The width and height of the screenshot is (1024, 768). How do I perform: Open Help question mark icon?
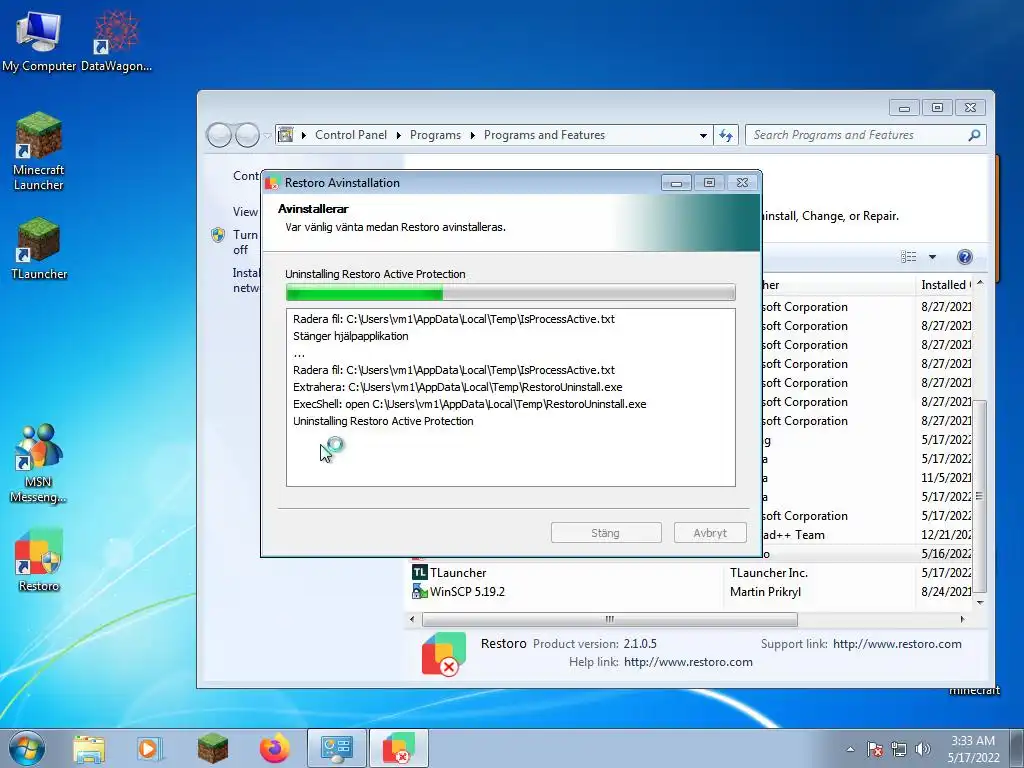pyautogui.click(x=965, y=257)
